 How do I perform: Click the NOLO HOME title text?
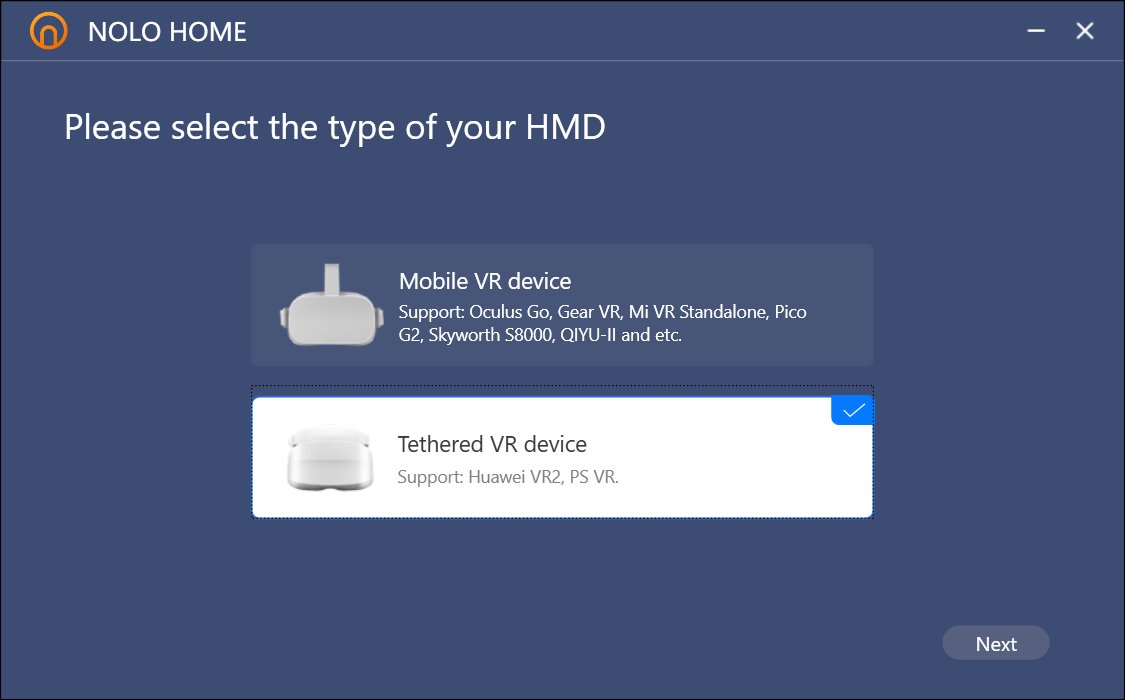click(167, 32)
